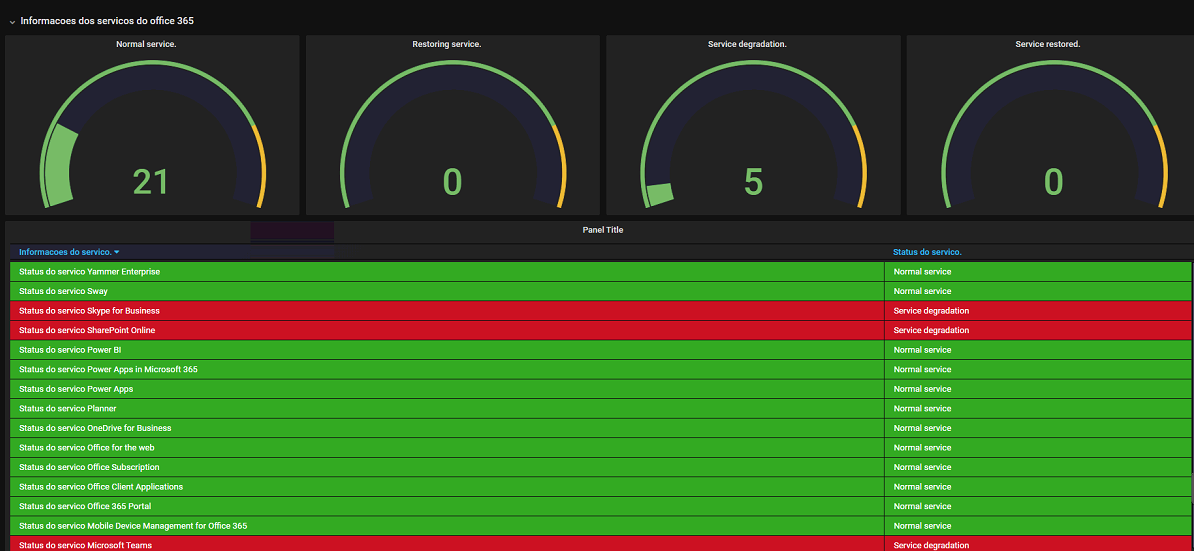This screenshot has height=551, width=1194.
Task: Click Normal service status for OneDrive for Business
Action: pyautogui.click(x=922, y=428)
